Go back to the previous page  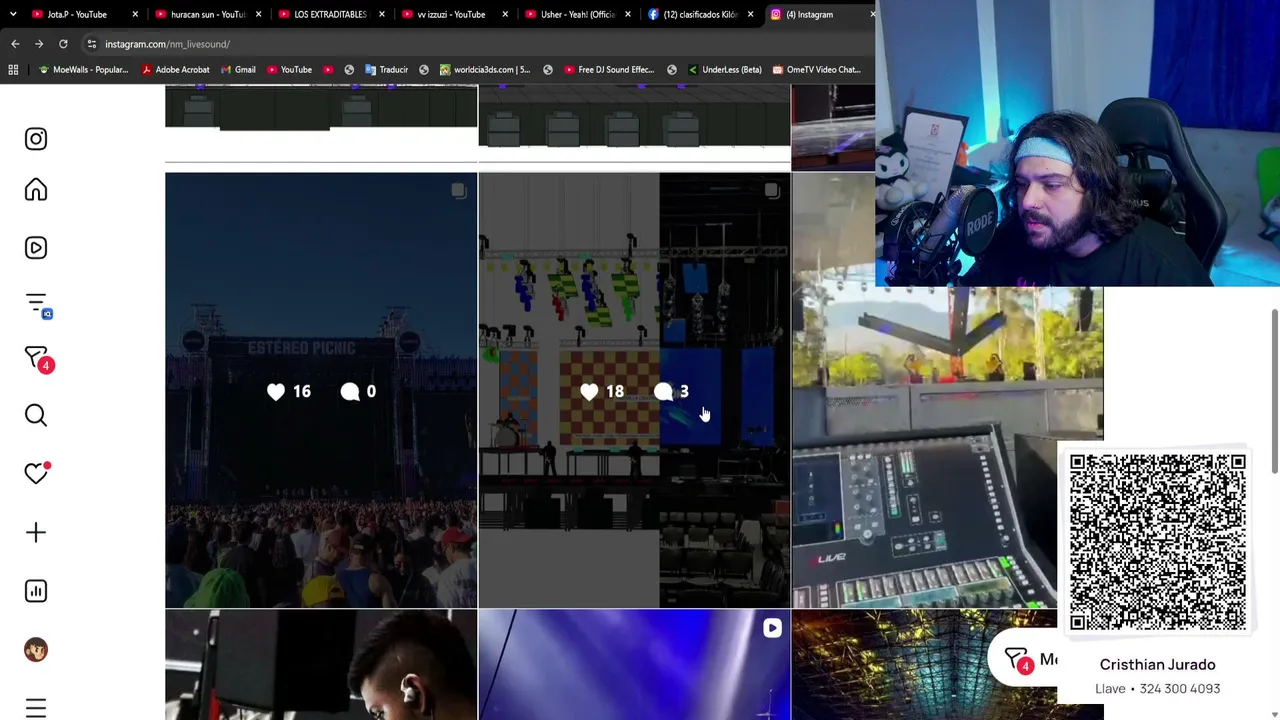[15, 44]
